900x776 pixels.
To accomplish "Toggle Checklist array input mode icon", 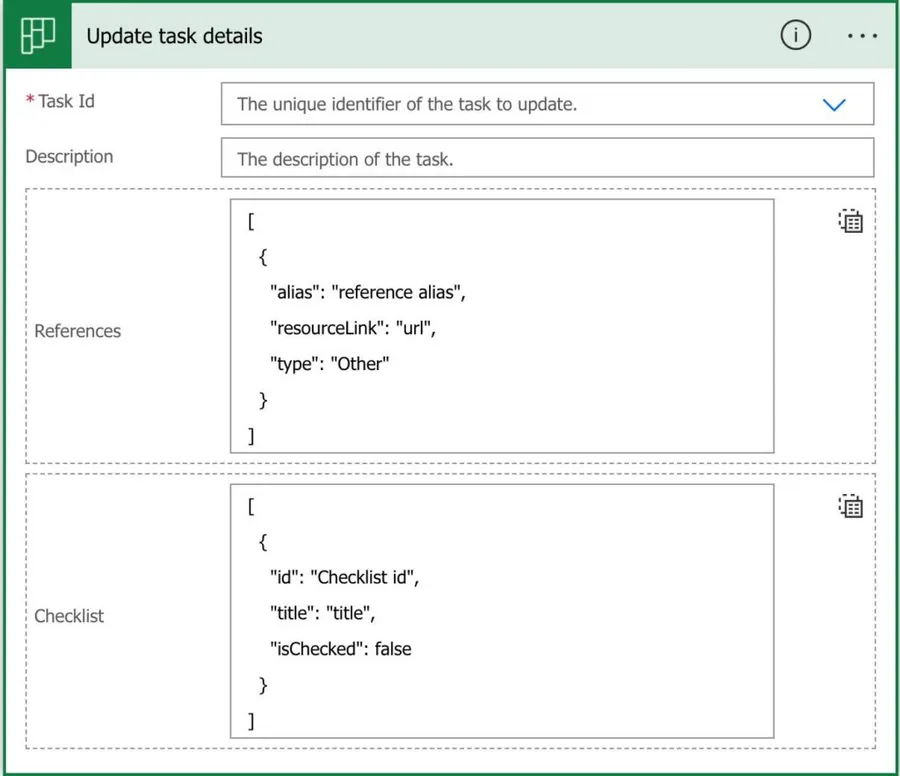I will point(849,507).
